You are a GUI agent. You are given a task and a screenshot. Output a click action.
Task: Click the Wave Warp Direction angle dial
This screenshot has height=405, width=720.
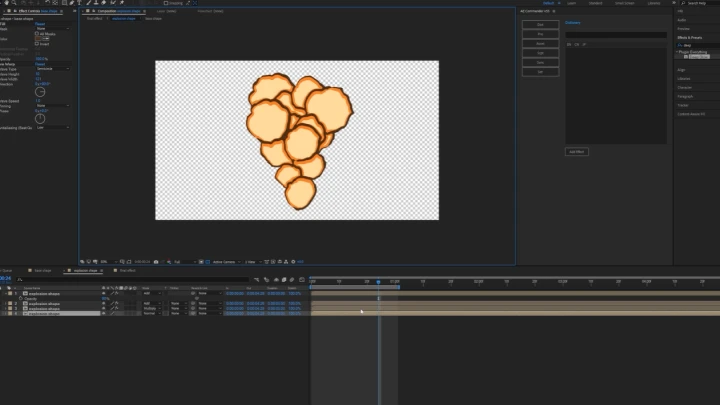pos(40,92)
